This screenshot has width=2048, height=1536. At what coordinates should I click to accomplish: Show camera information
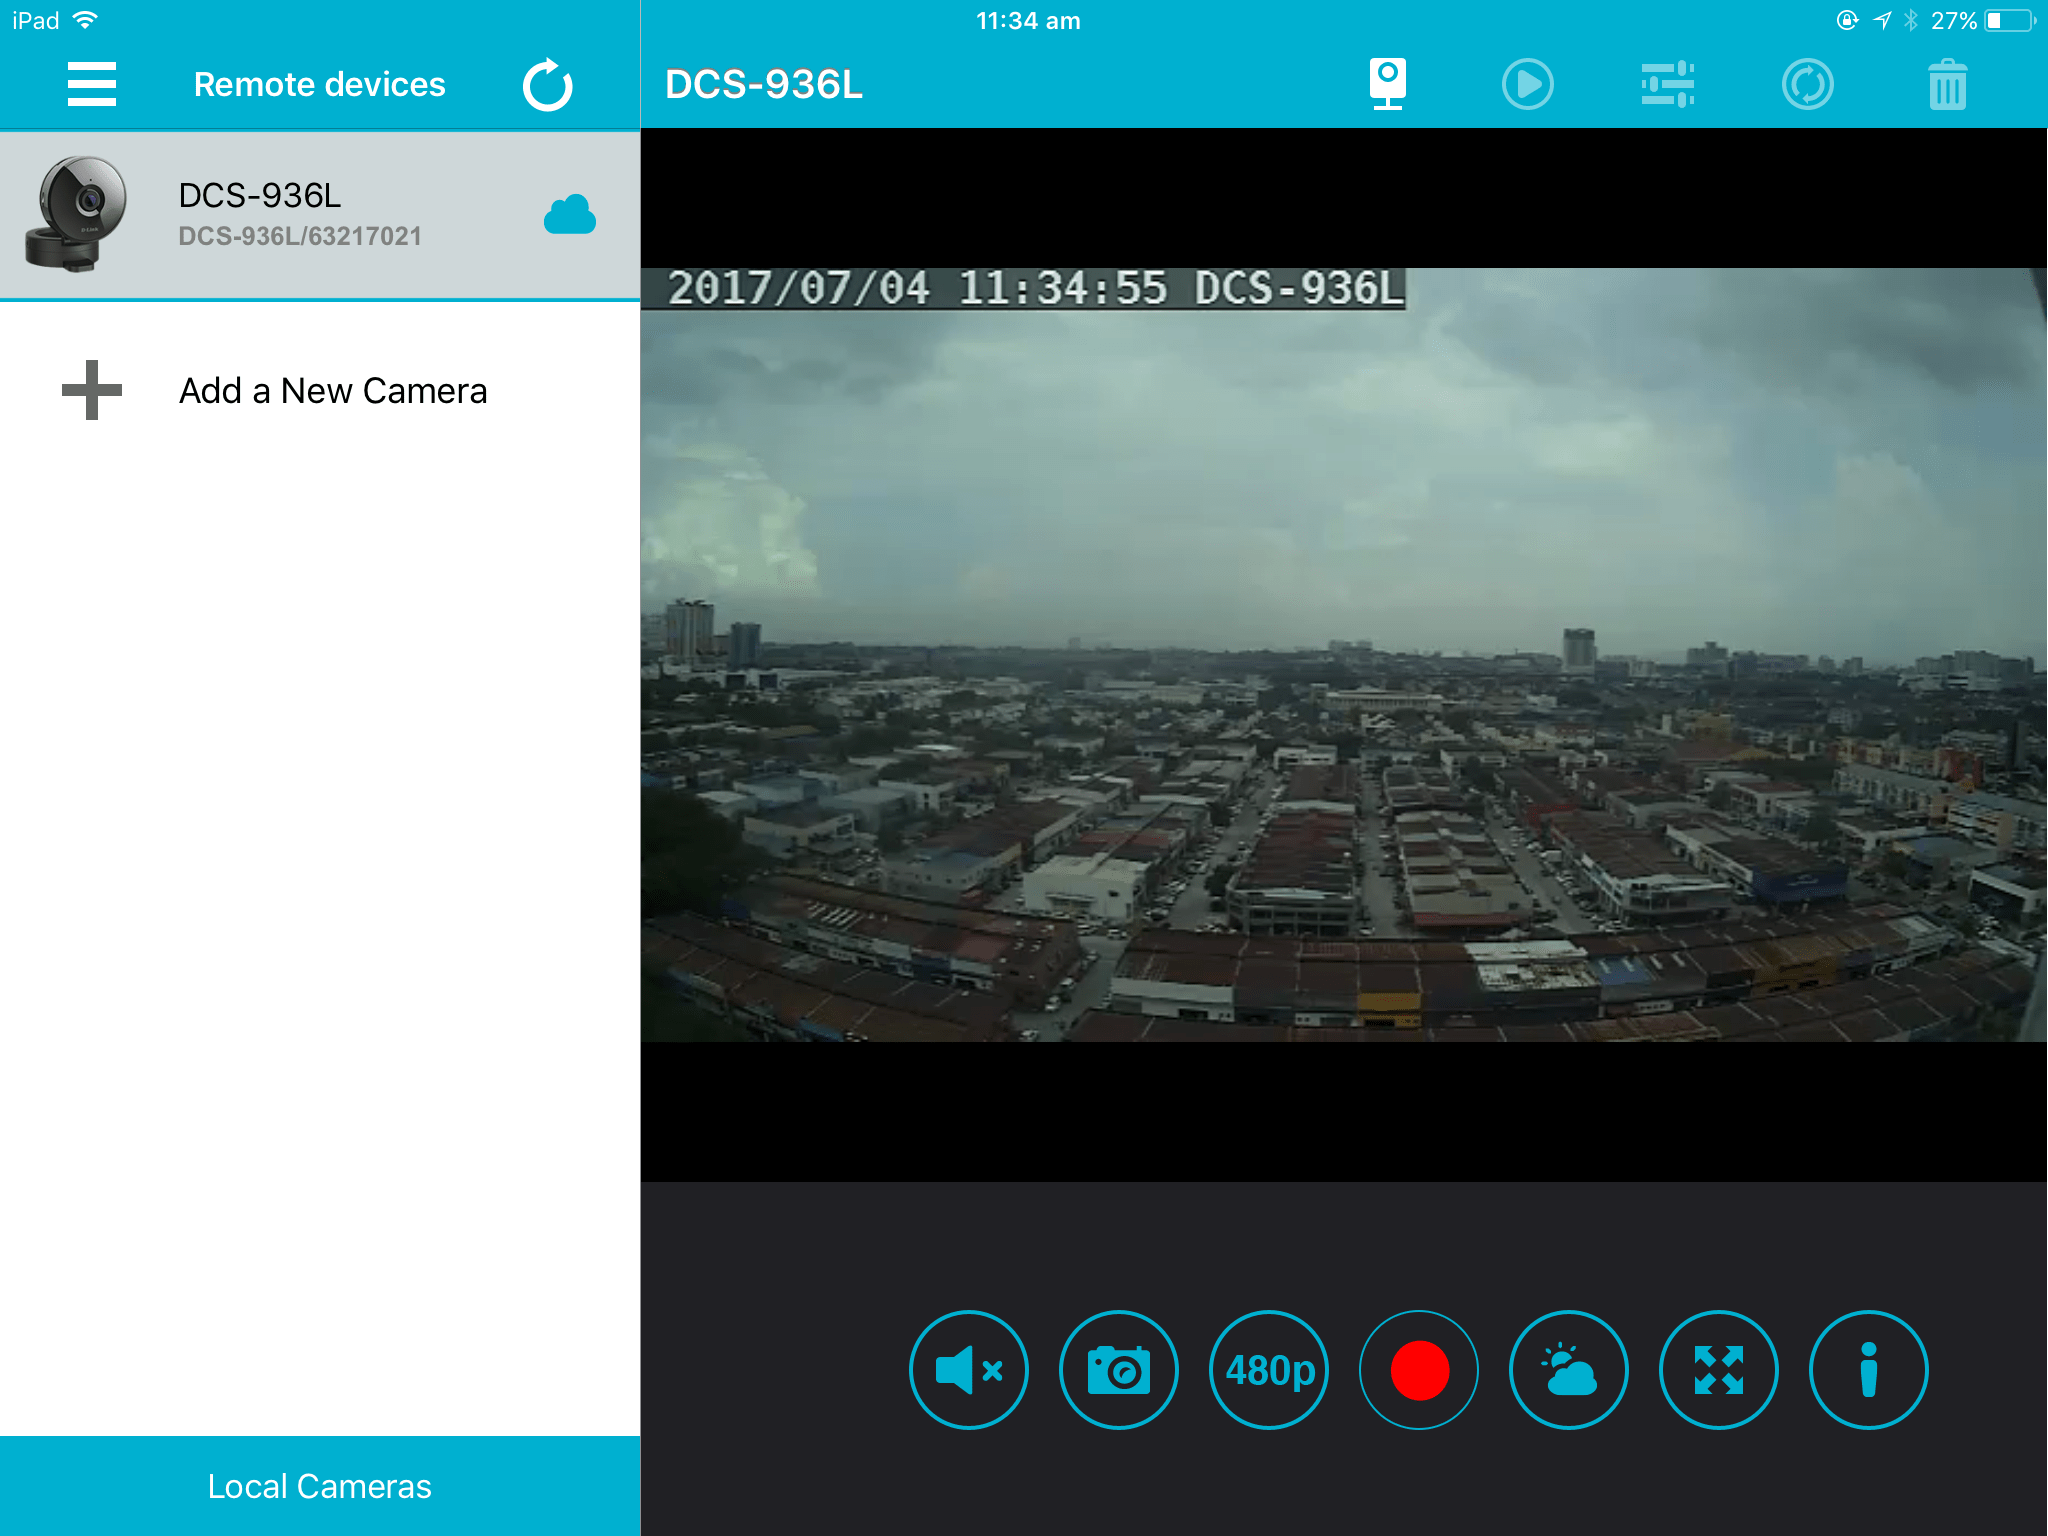click(x=1868, y=1369)
